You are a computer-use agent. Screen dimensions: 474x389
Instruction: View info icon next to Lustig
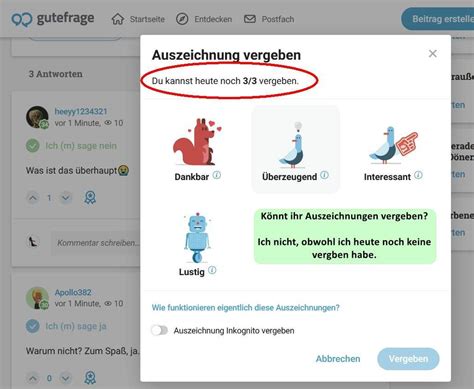212,270
